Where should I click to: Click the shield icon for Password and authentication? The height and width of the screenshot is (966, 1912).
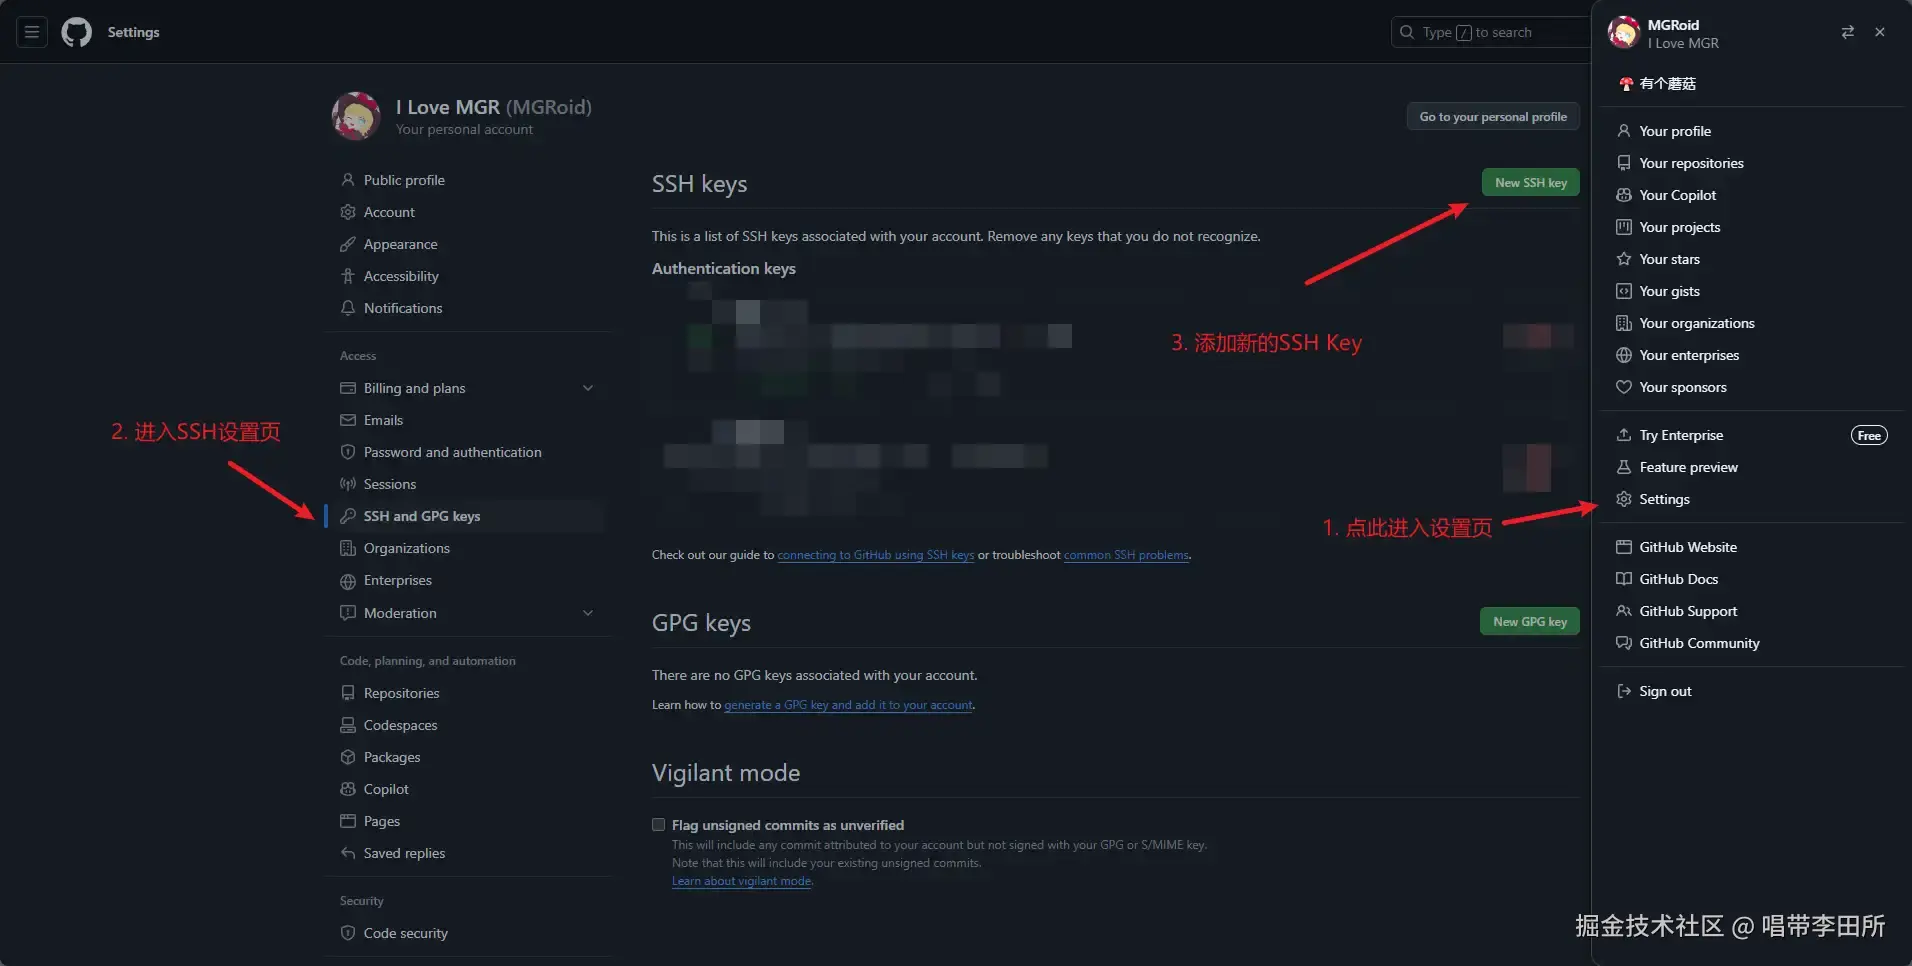(x=348, y=452)
